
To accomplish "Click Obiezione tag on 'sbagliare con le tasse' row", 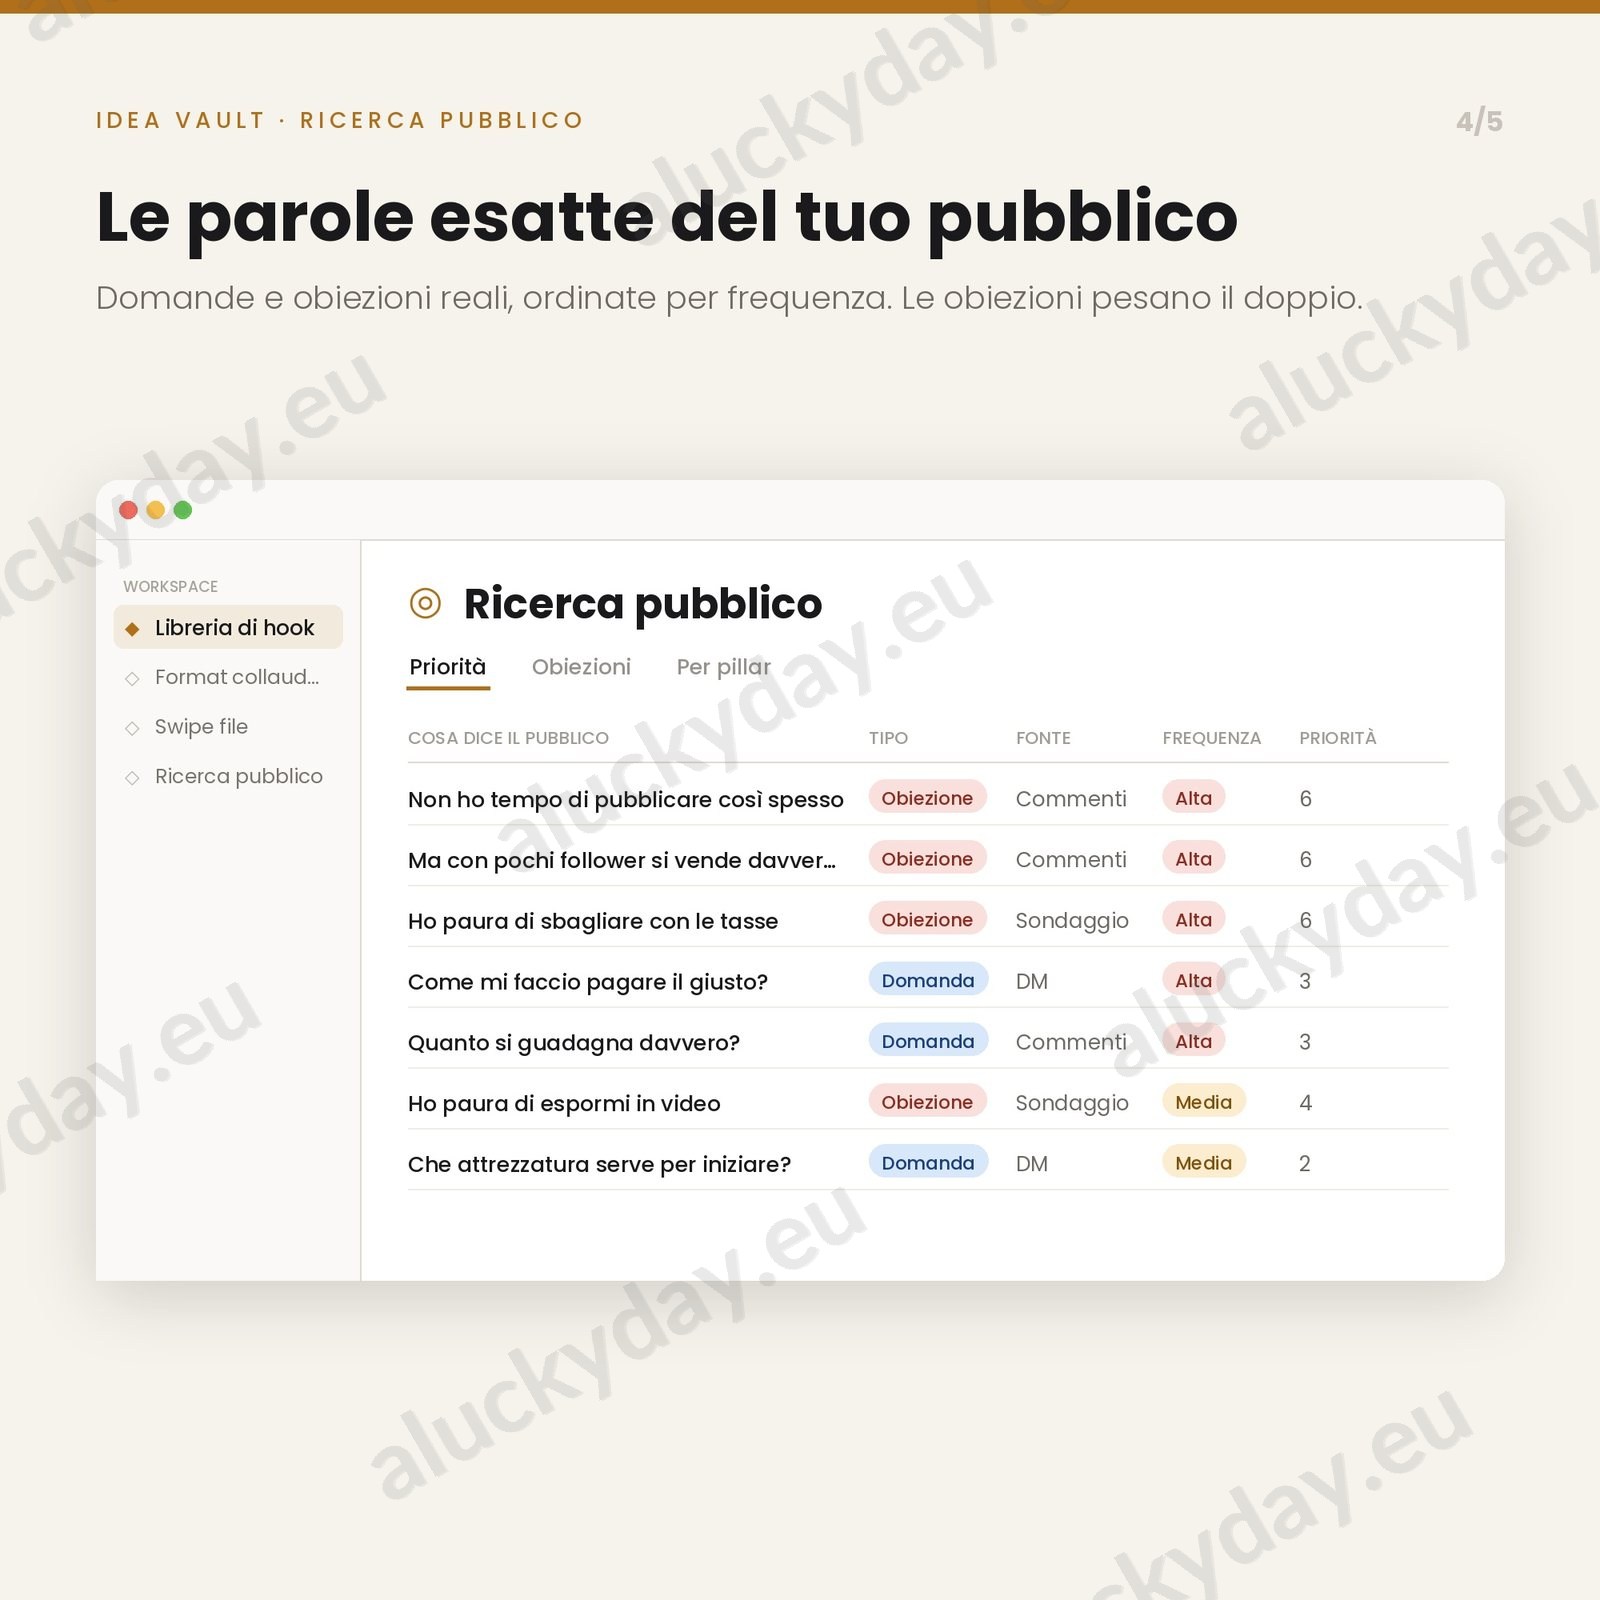I will [x=927, y=919].
